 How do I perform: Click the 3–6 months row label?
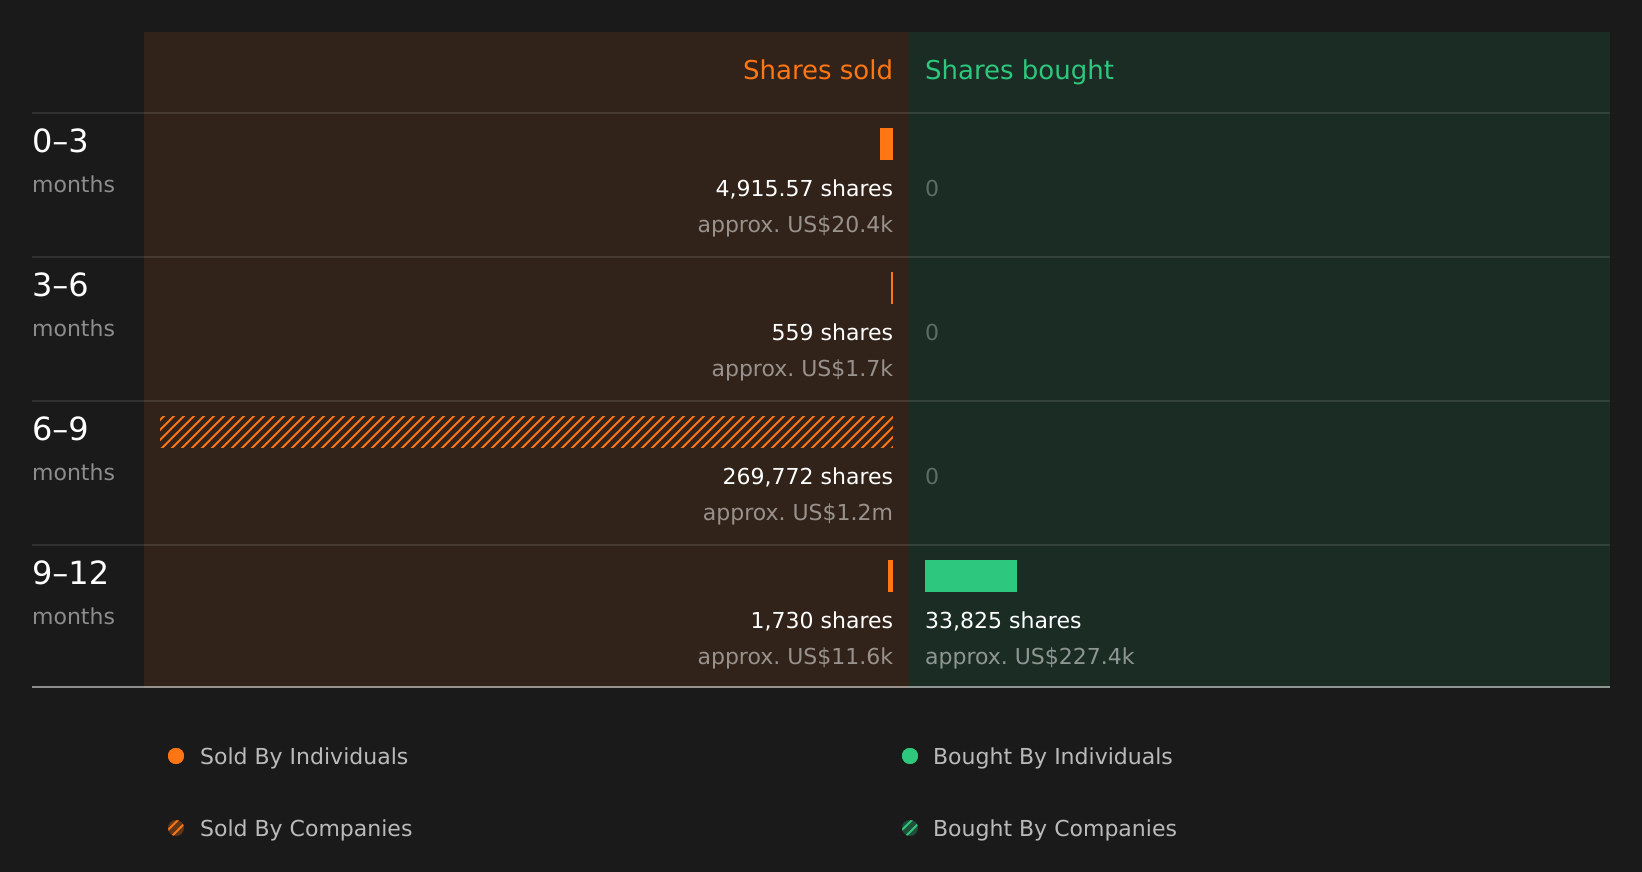(x=74, y=305)
